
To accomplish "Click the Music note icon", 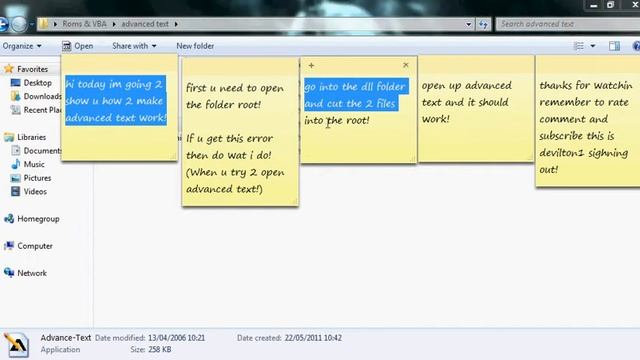I will [x=16, y=164].
